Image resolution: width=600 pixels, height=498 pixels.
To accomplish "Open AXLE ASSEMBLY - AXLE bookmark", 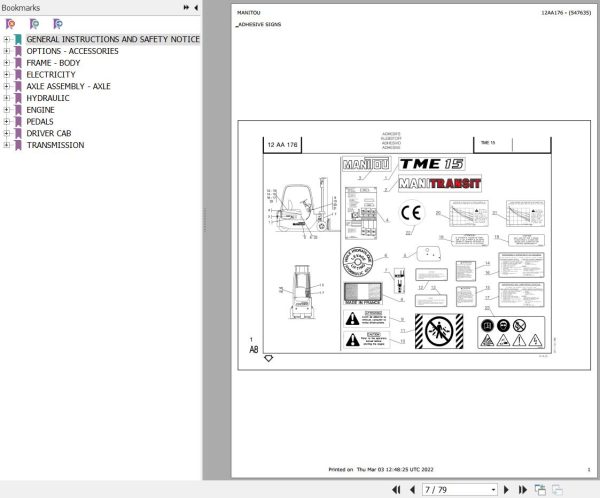I will [x=68, y=86].
